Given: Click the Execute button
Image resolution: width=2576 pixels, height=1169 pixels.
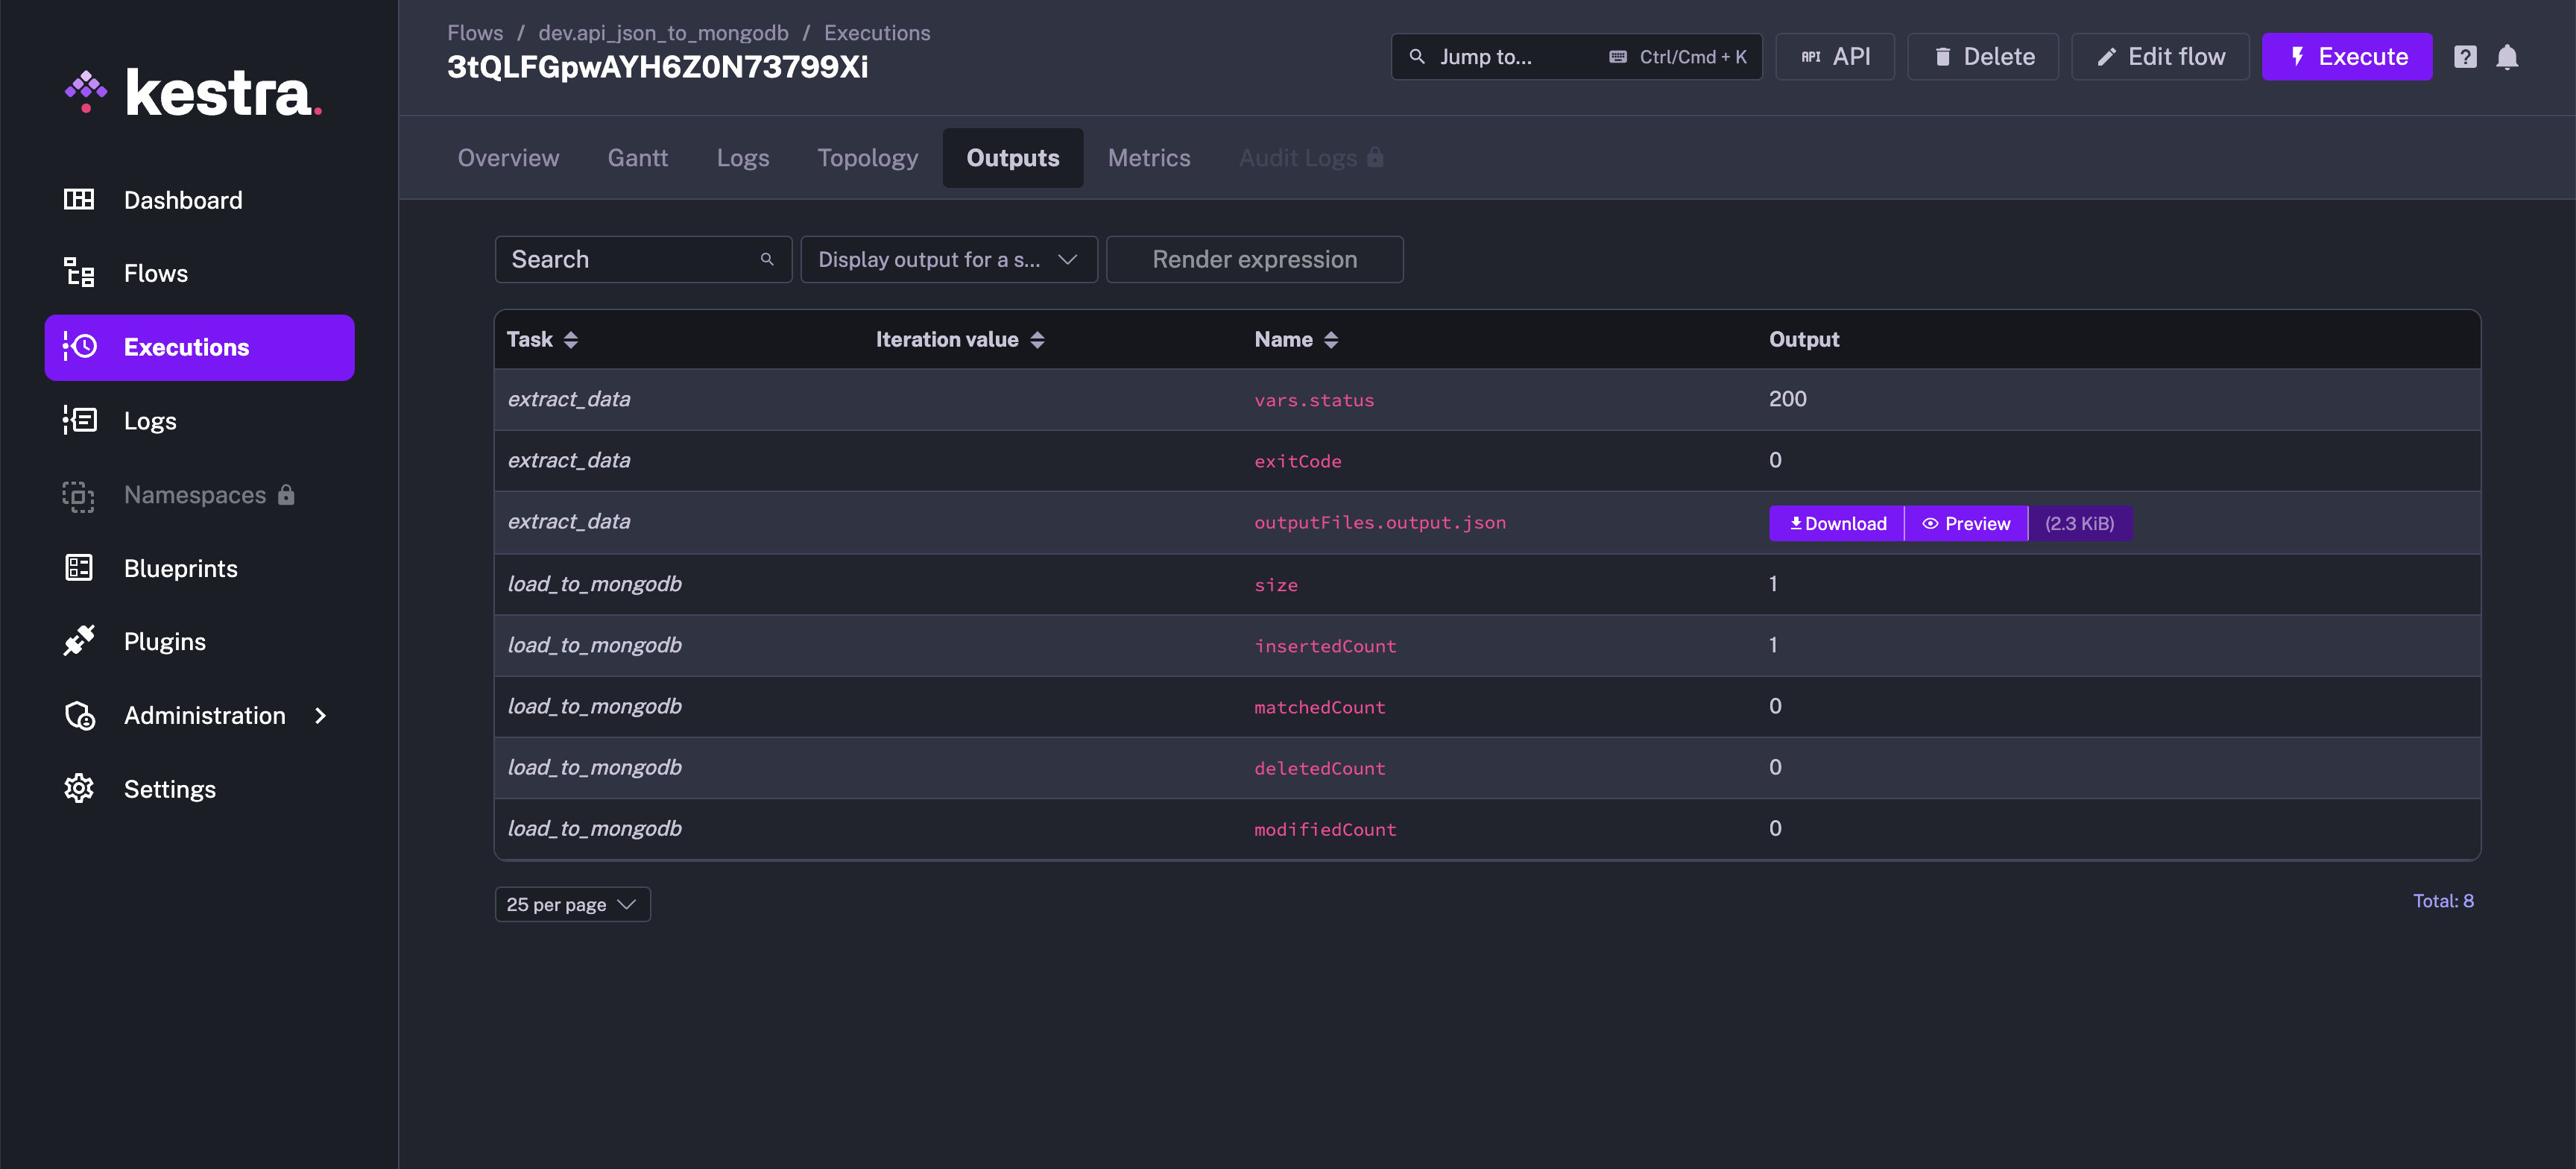Looking at the screenshot, I should click(2347, 57).
